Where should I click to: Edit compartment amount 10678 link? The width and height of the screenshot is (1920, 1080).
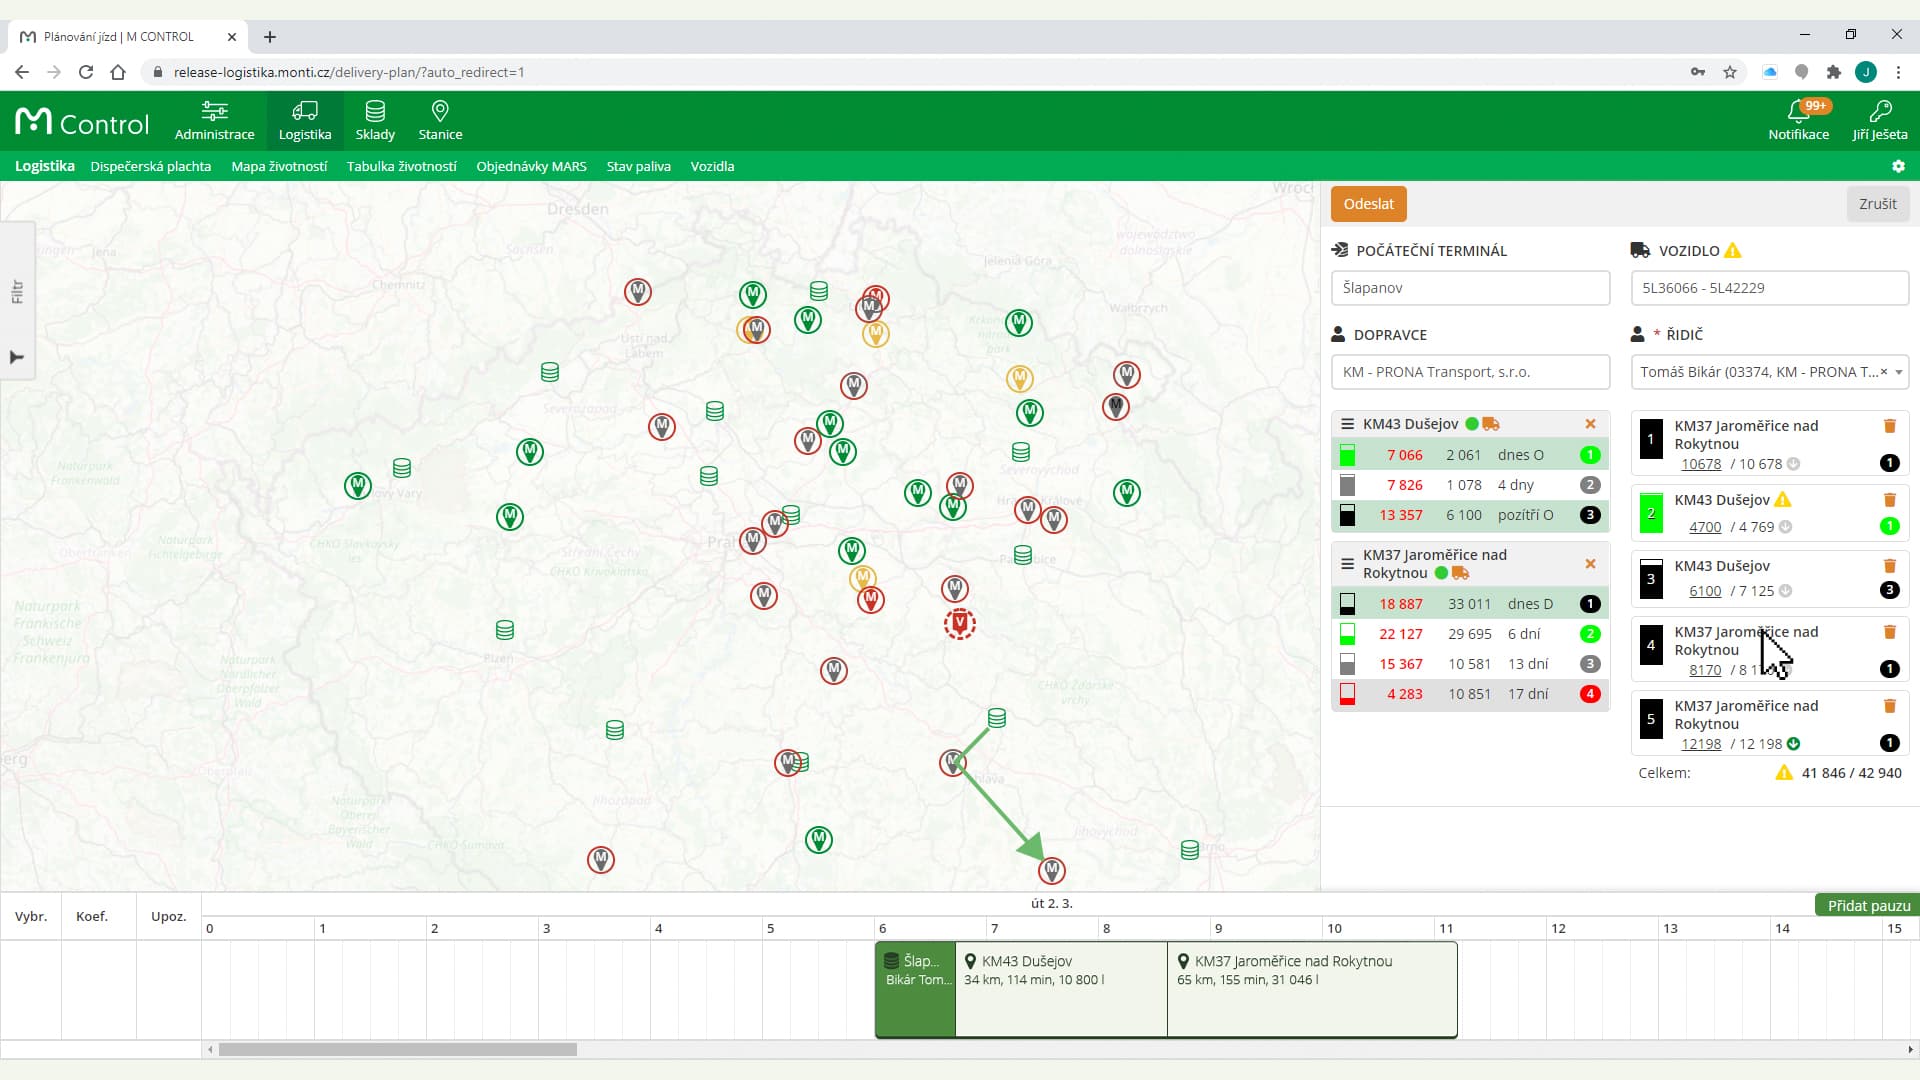pos(1701,464)
